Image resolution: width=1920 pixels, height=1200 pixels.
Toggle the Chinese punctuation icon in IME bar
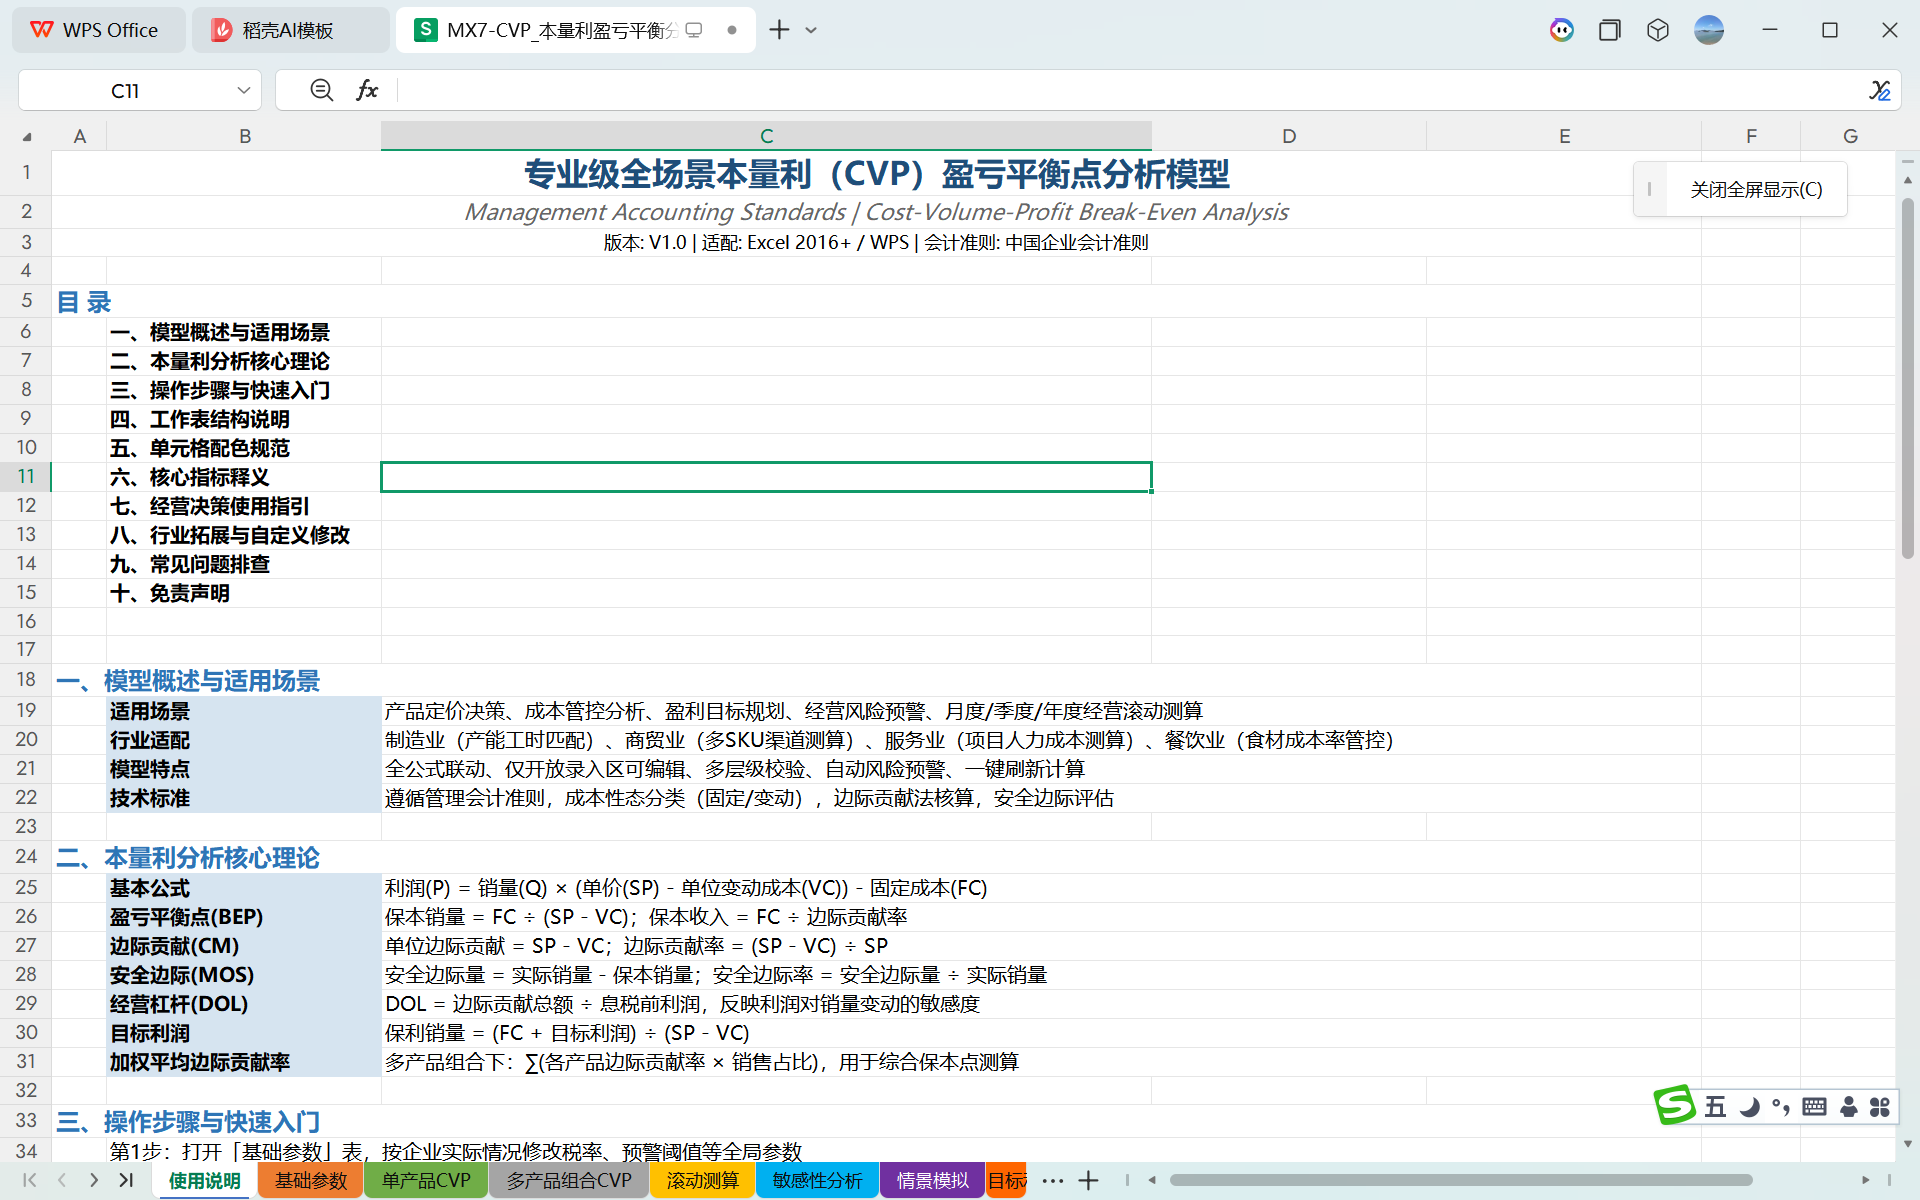pos(1781,1106)
